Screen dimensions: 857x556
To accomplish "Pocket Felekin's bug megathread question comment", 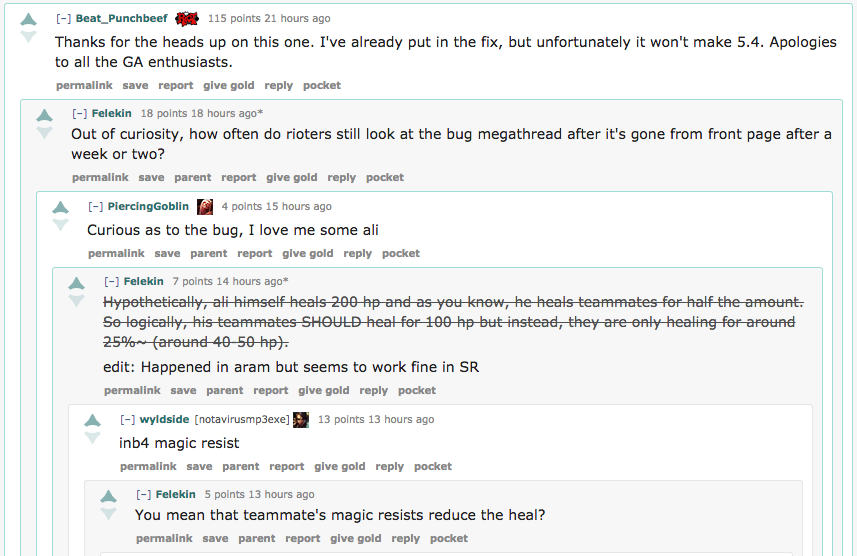I will (385, 177).
